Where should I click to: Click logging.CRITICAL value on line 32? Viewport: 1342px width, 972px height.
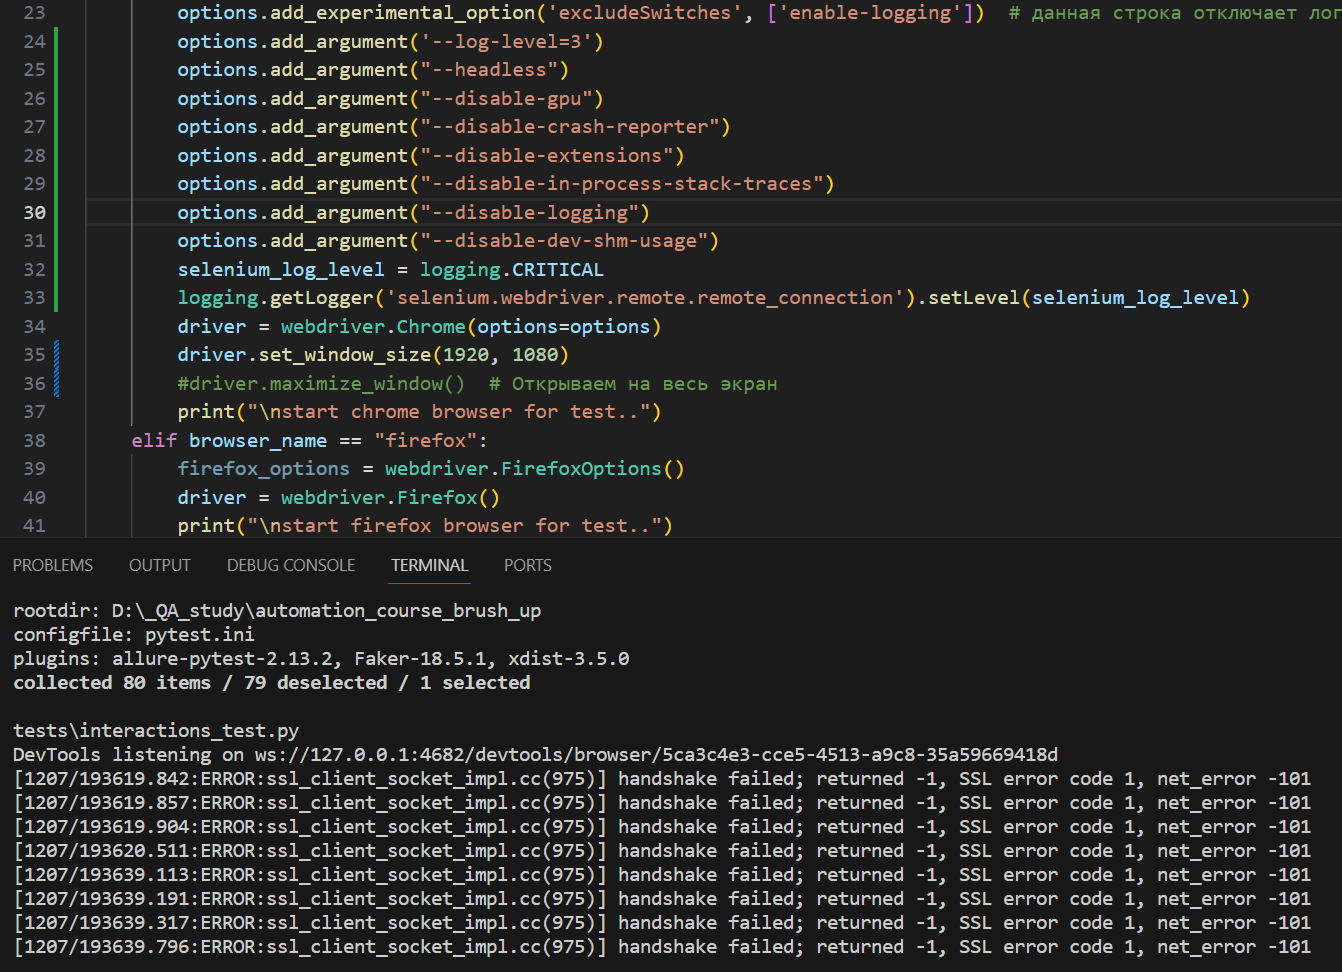(x=512, y=270)
